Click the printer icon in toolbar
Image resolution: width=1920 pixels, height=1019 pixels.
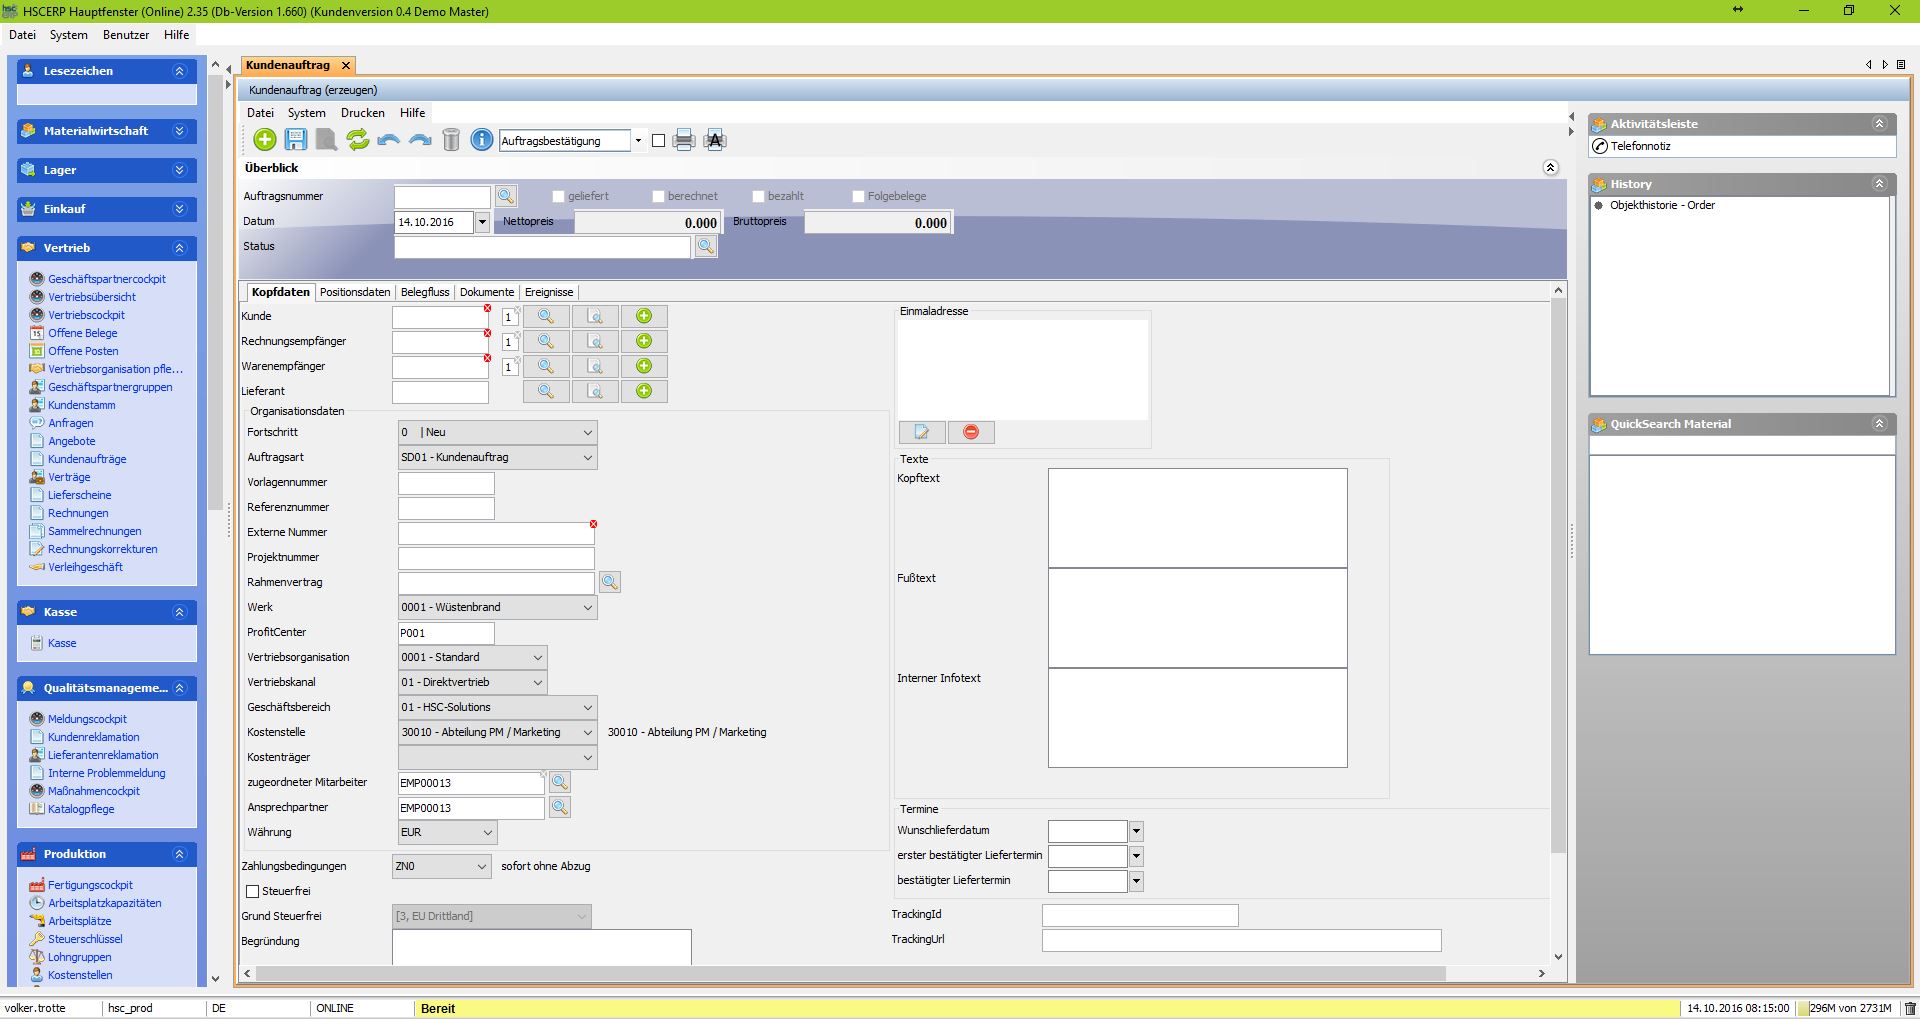684,140
